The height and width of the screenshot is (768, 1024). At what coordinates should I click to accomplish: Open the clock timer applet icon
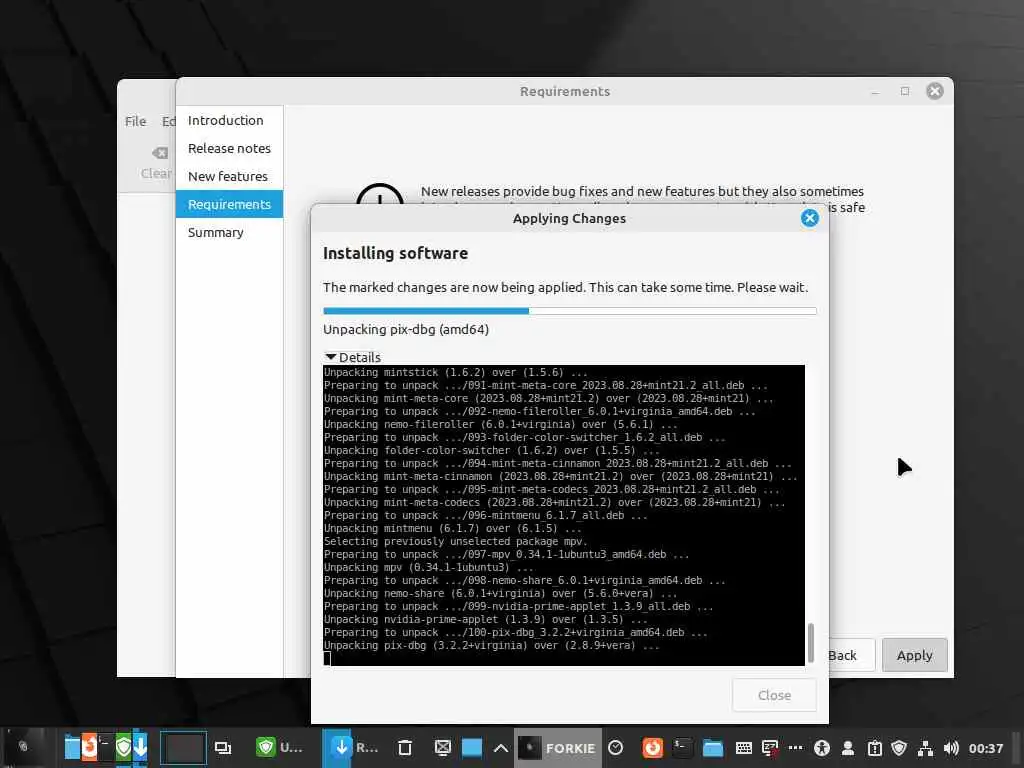[615, 748]
